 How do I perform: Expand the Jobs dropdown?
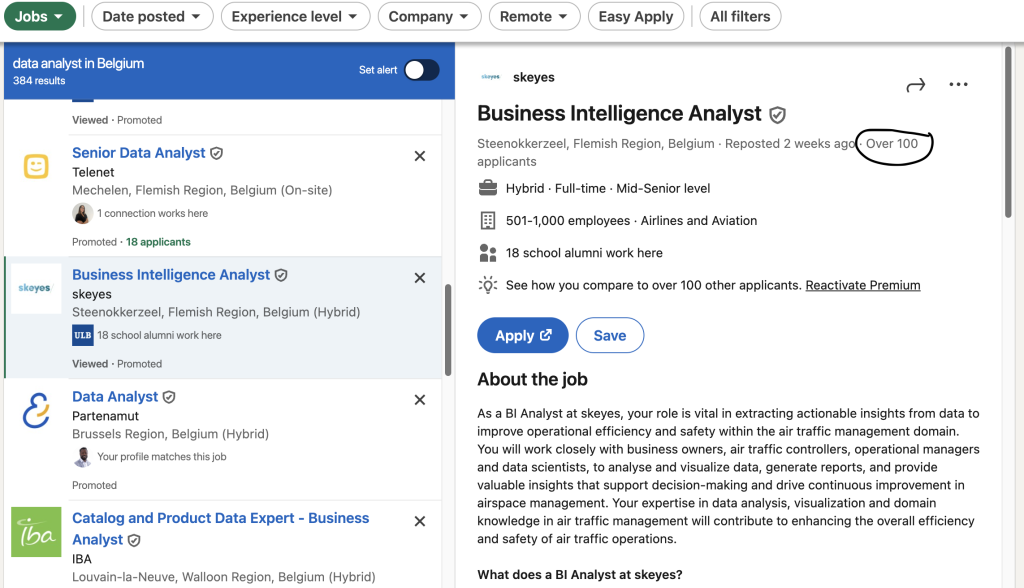click(40, 16)
